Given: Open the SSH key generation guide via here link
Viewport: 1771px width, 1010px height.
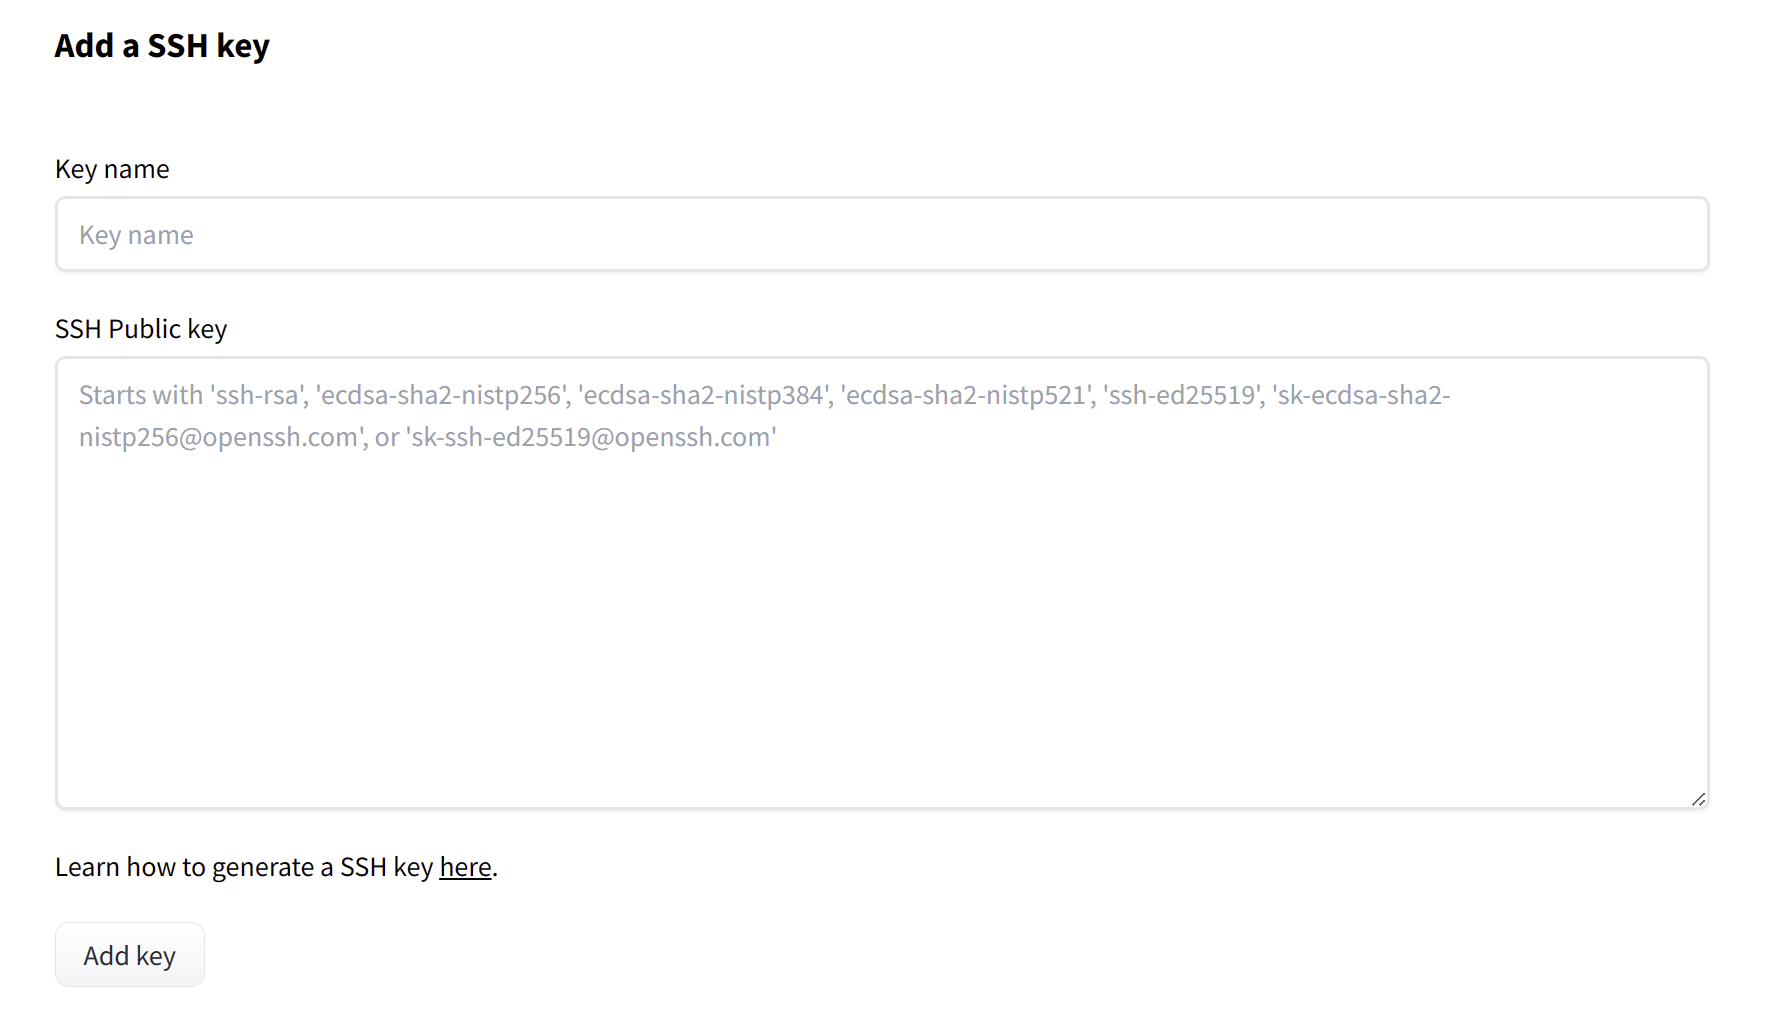Looking at the screenshot, I should (x=464, y=866).
